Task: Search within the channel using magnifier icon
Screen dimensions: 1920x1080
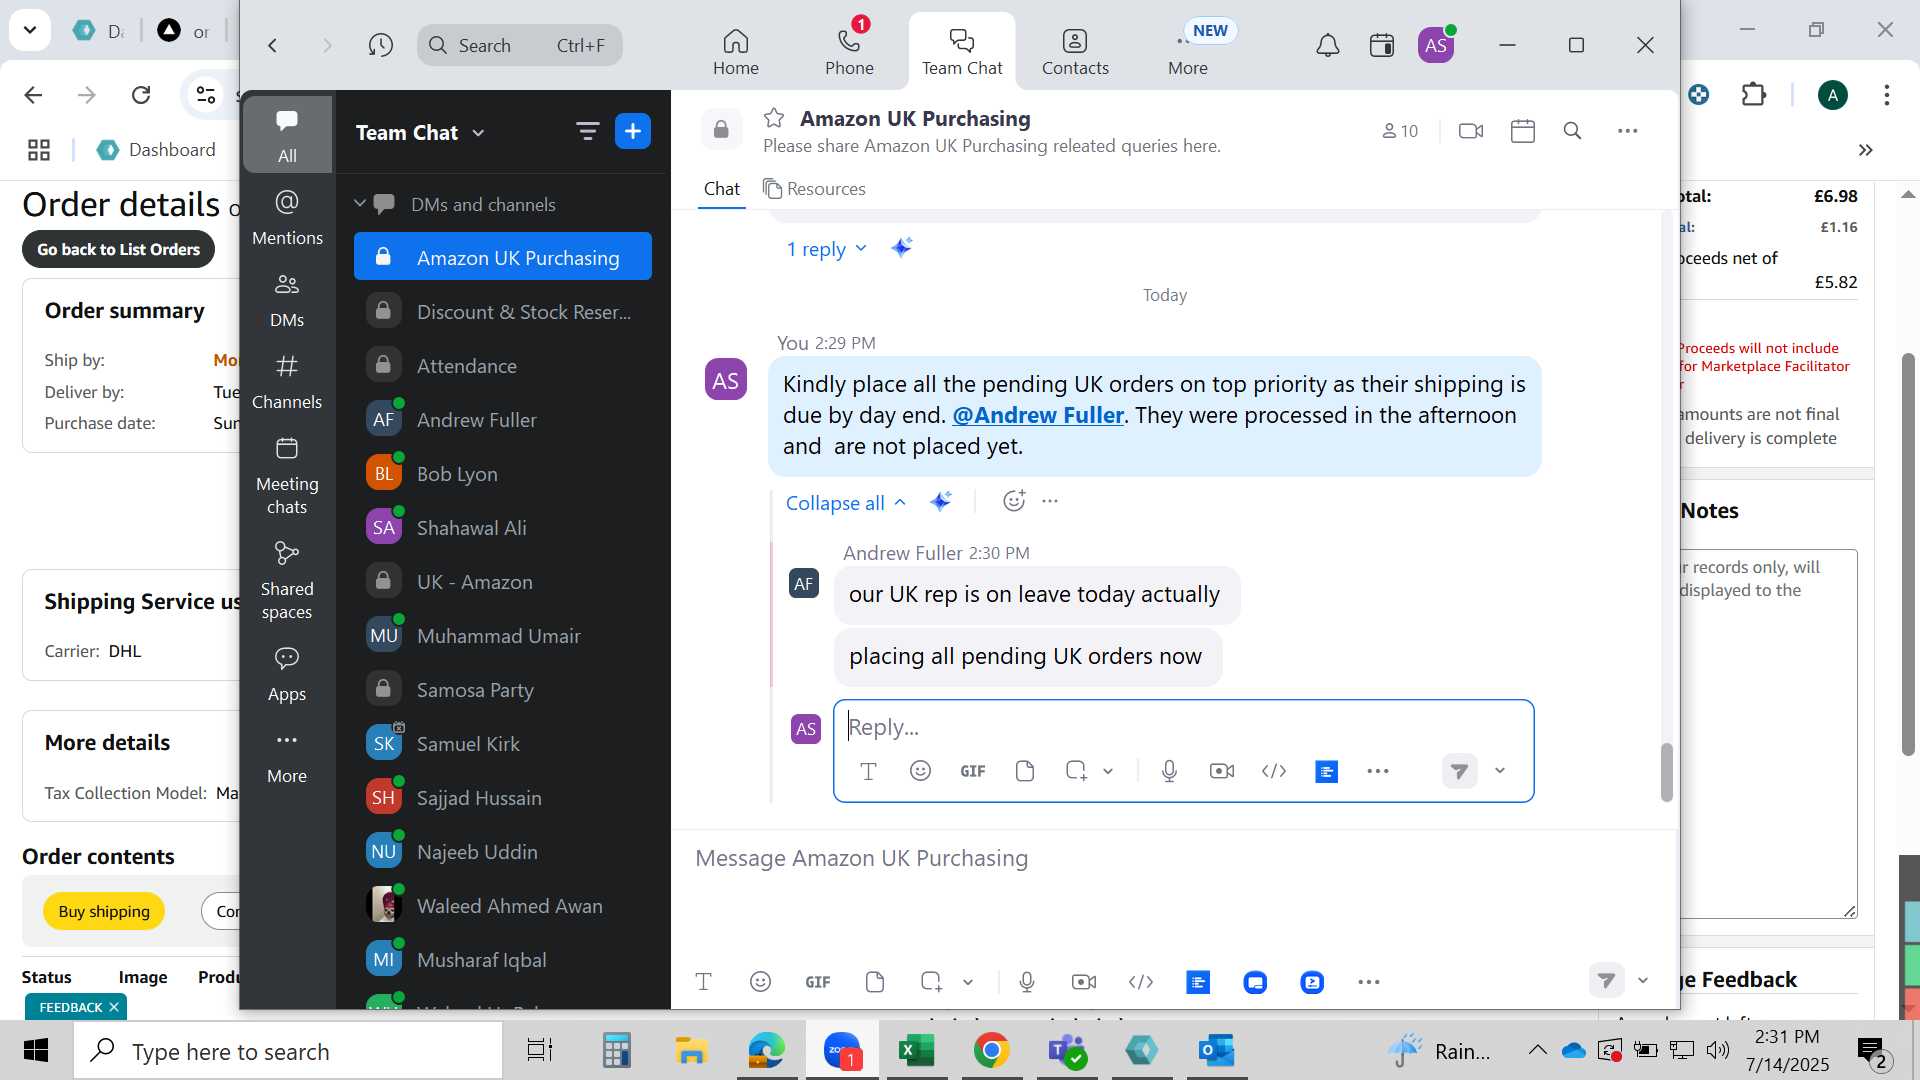Action: coord(1572,131)
